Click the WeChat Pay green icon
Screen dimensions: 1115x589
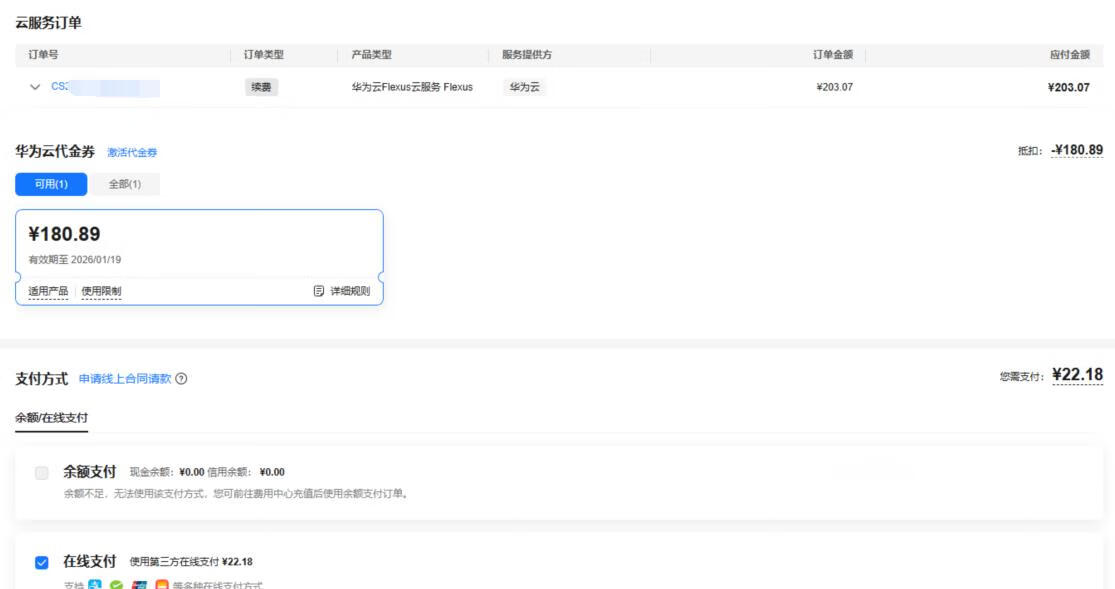(x=117, y=584)
